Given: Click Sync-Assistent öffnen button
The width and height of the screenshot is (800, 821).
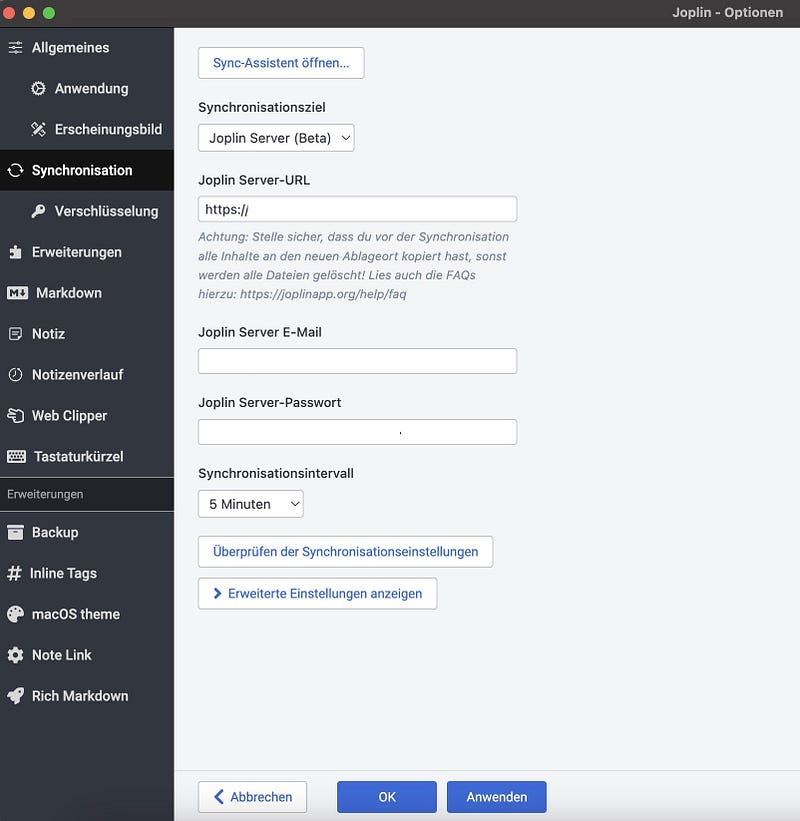Looking at the screenshot, I should (281, 63).
